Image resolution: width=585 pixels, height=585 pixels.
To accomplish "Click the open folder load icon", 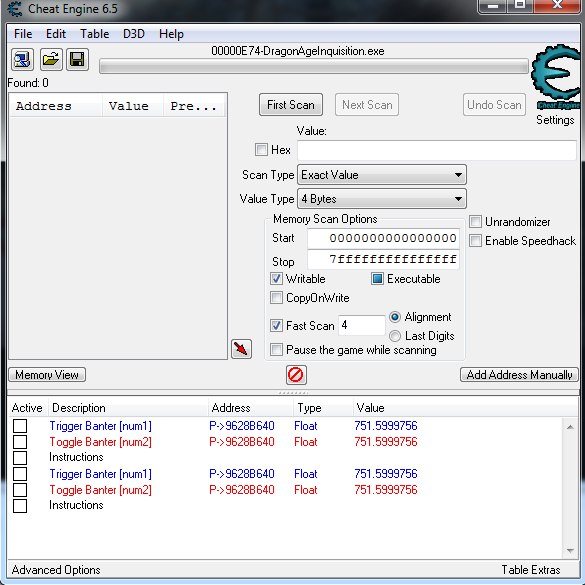I will point(51,59).
